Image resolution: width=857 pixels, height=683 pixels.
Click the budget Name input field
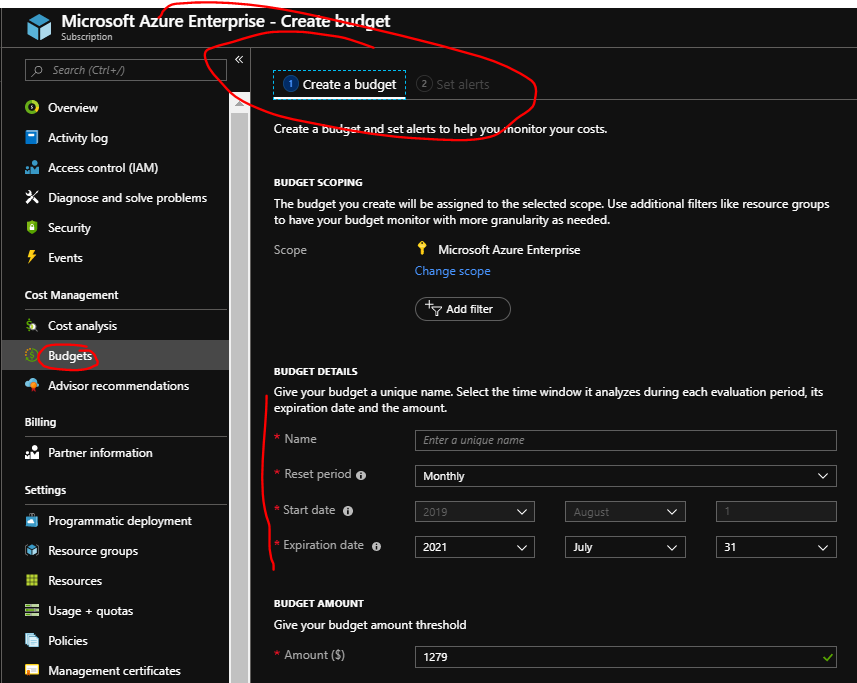click(x=625, y=440)
